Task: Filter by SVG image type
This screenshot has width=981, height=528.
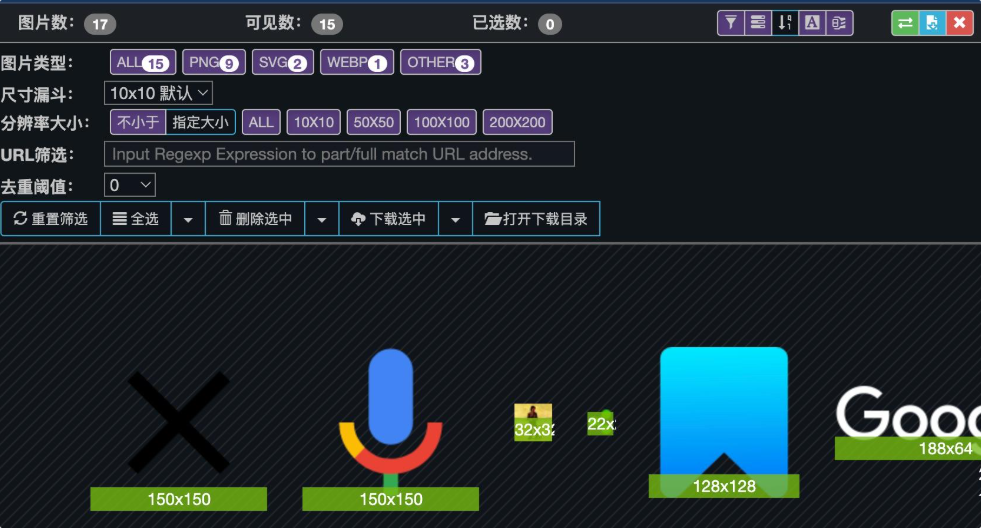Action: (x=283, y=62)
